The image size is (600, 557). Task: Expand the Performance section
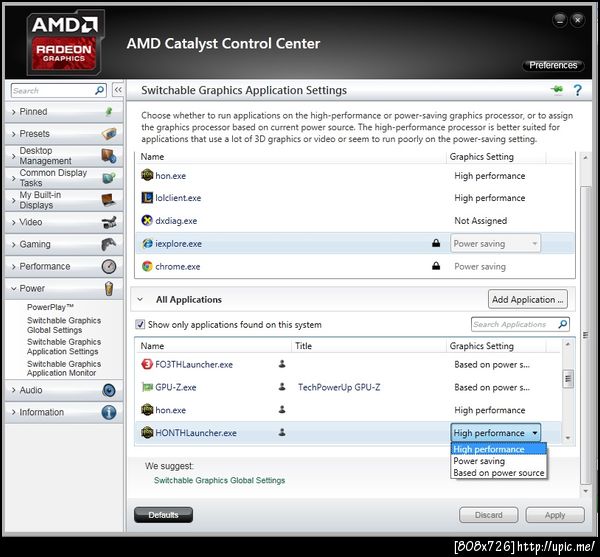pos(14,267)
